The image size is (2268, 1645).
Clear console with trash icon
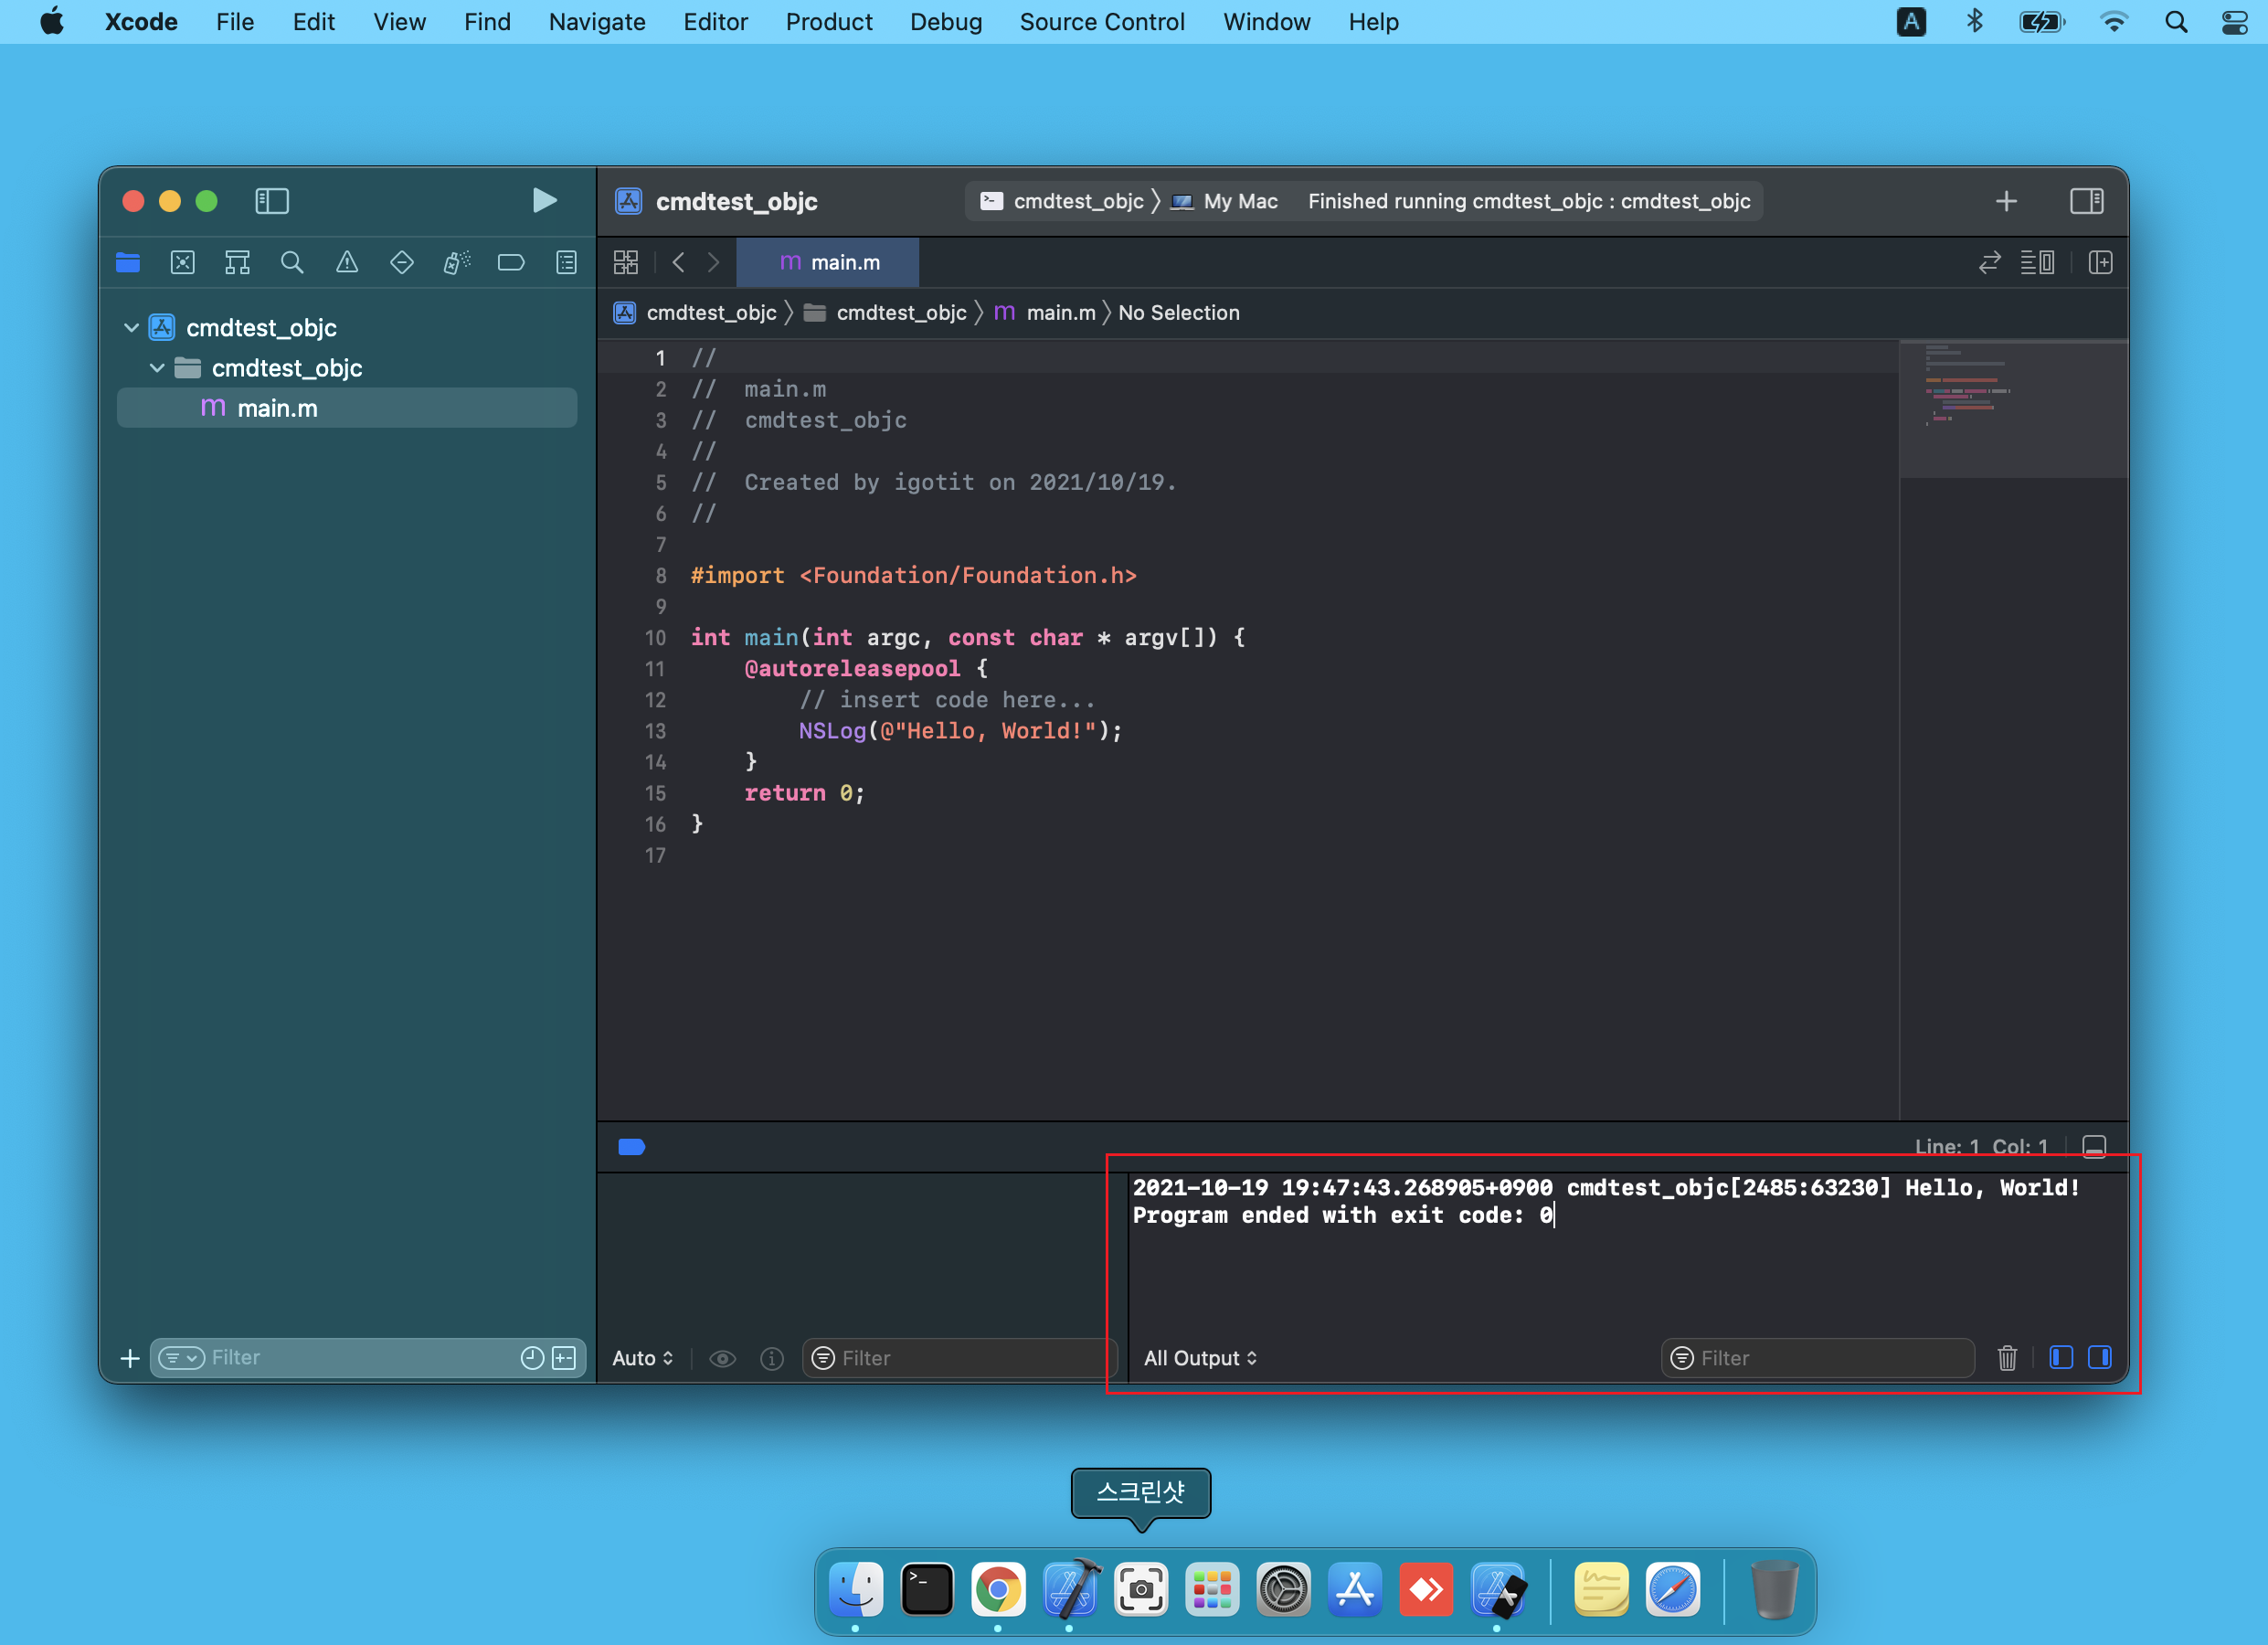(2006, 1358)
